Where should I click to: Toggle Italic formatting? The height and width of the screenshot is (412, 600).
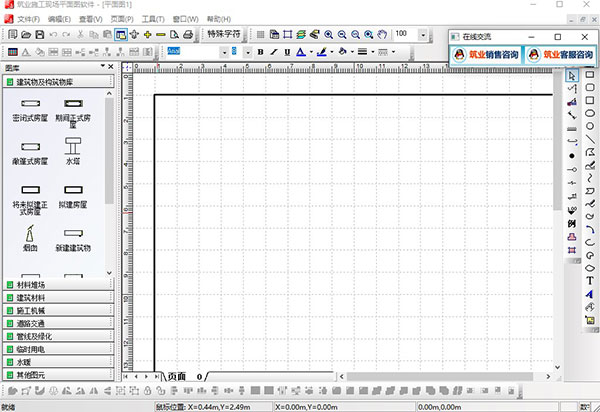[x=274, y=52]
